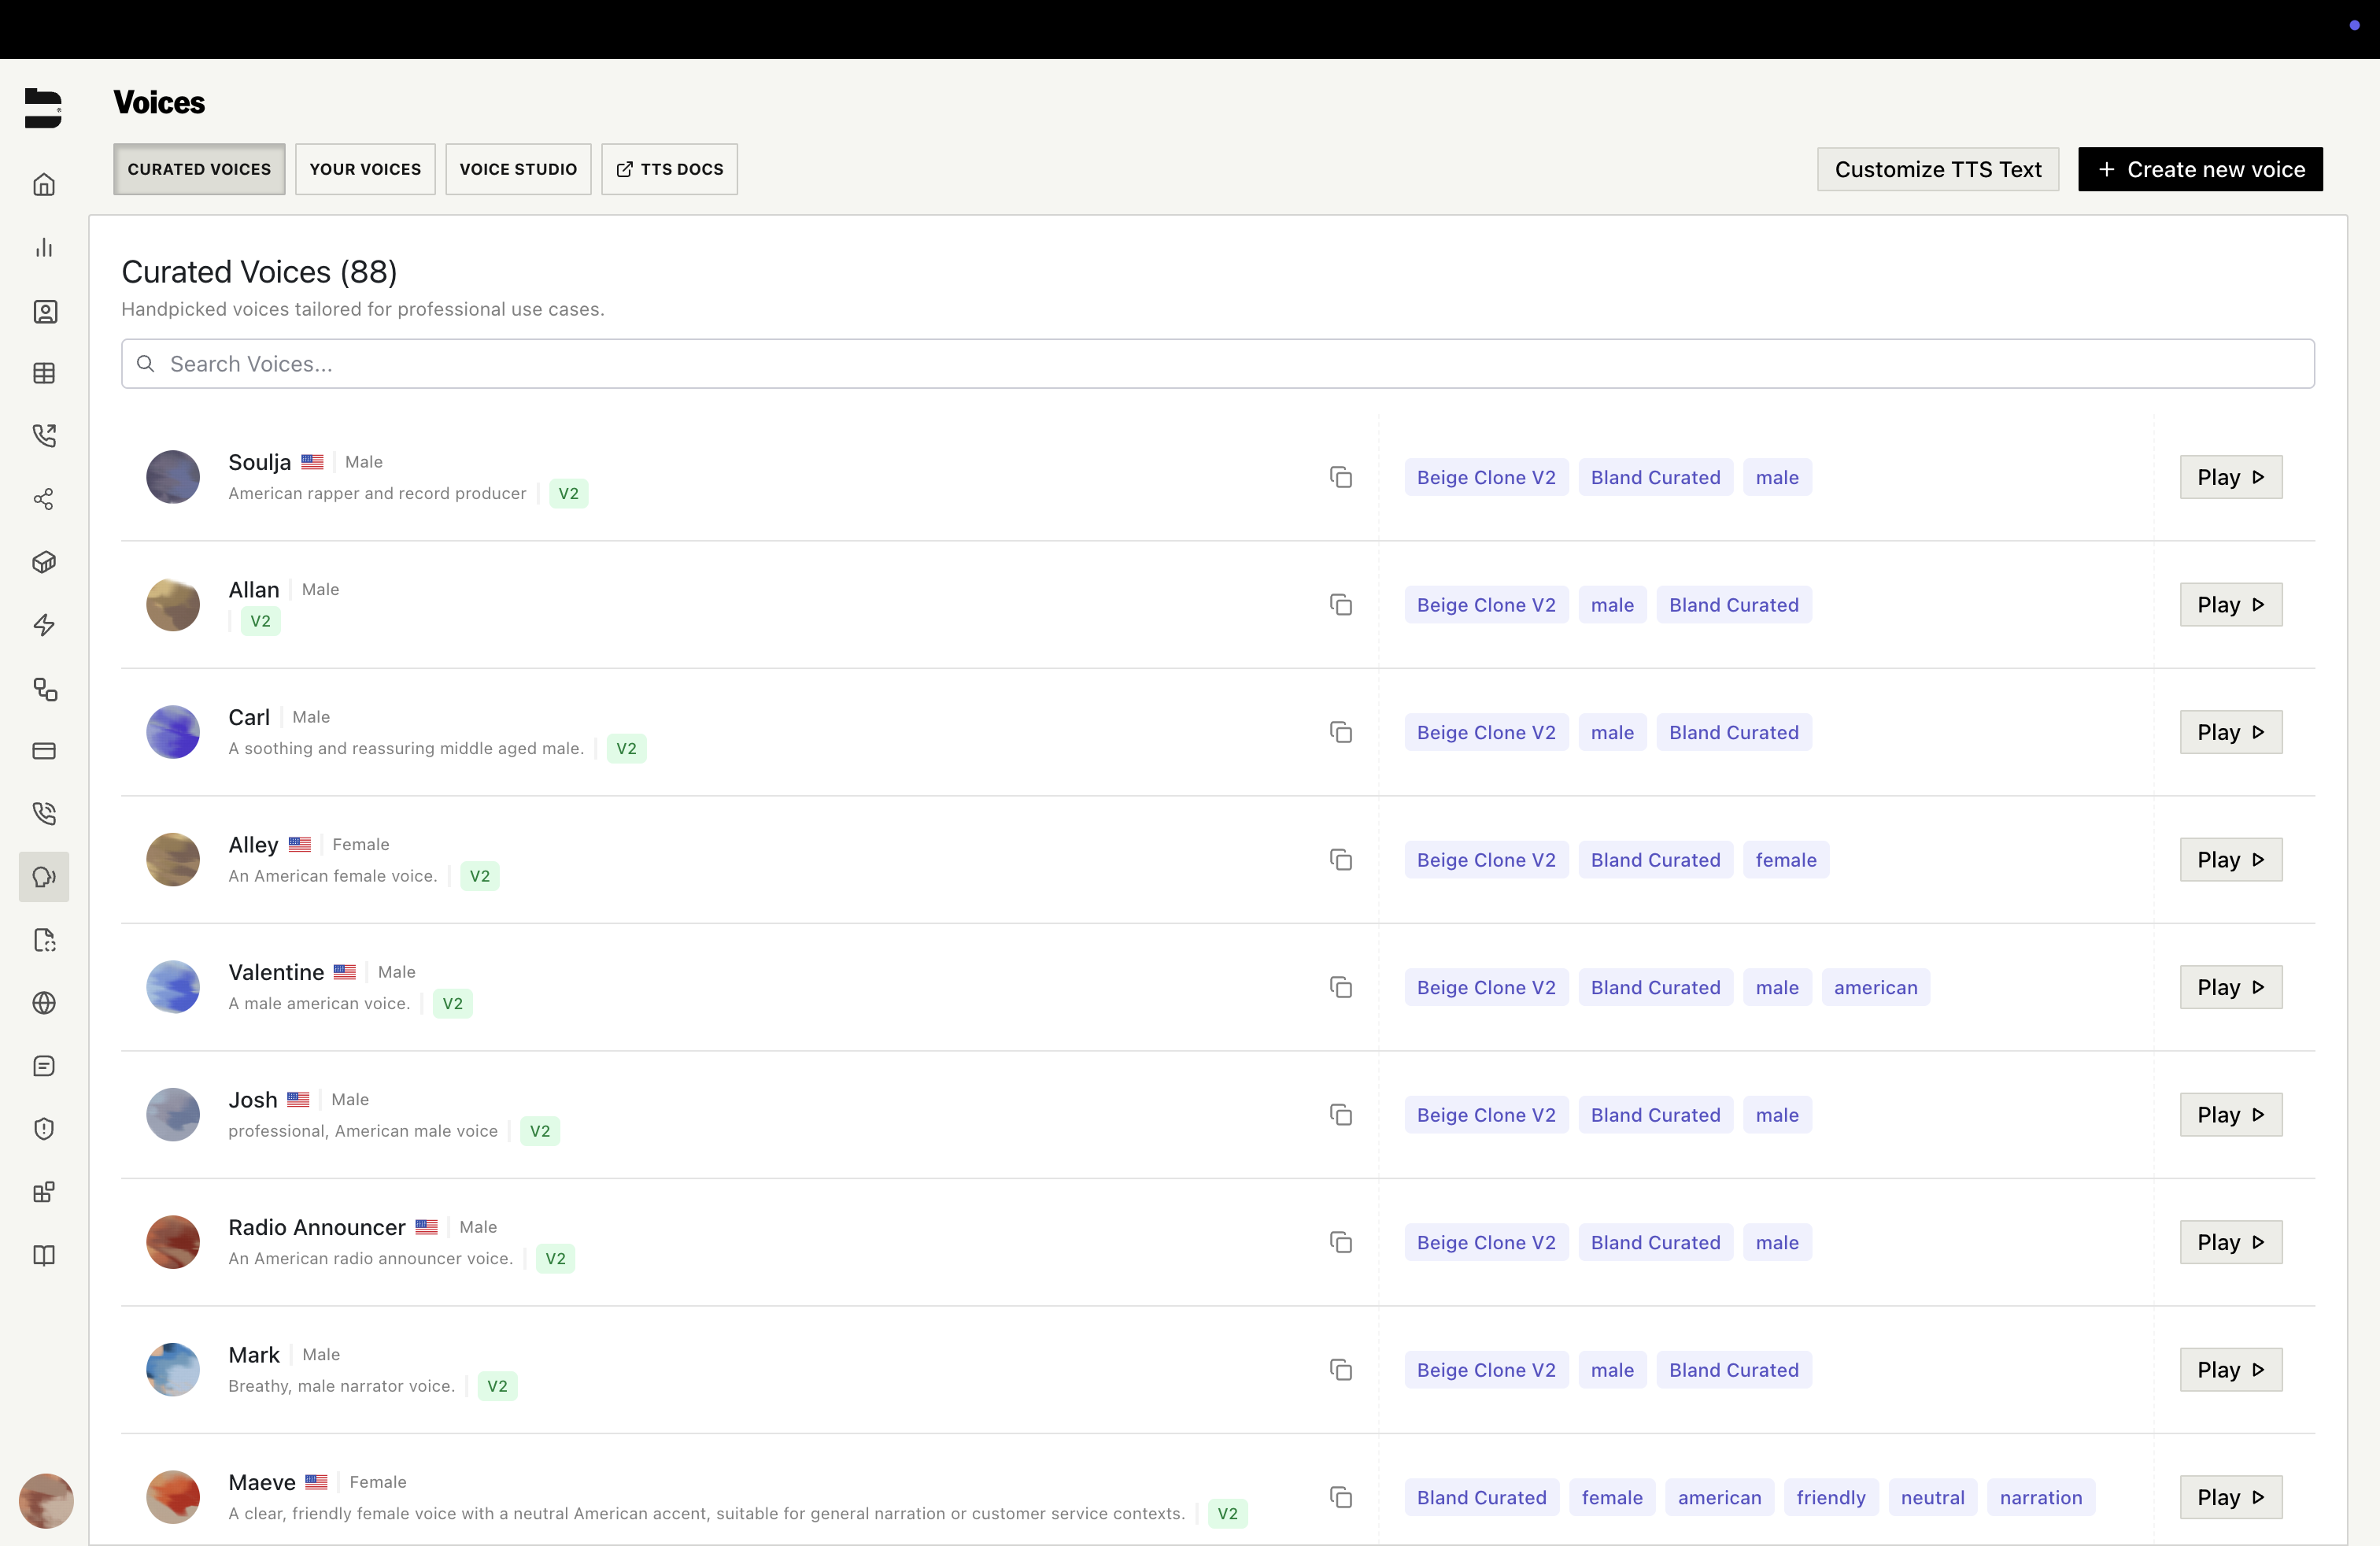Switch to Voice Studio tab
The width and height of the screenshot is (2380, 1546).
518,169
